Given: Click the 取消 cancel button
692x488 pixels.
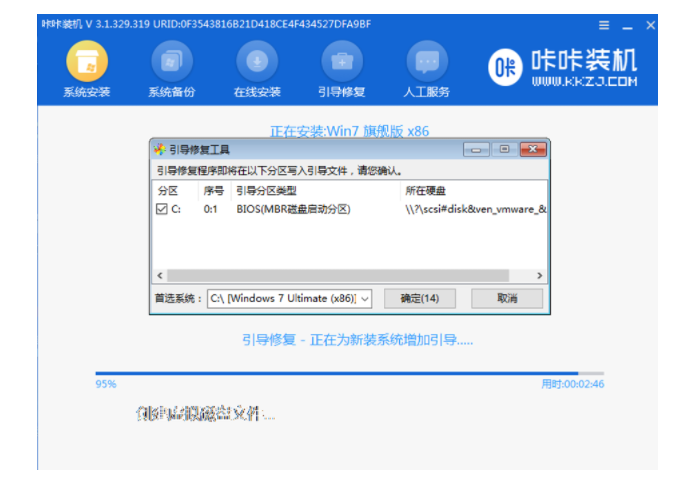Looking at the screenshot, I should (507, 298).
